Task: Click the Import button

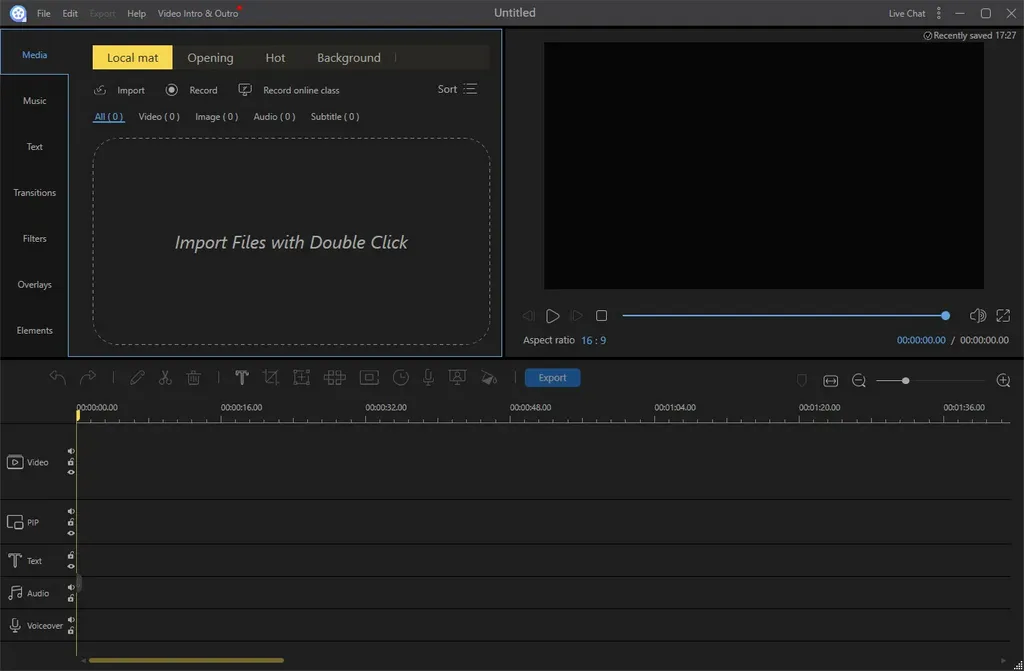Action: [120, 90]
